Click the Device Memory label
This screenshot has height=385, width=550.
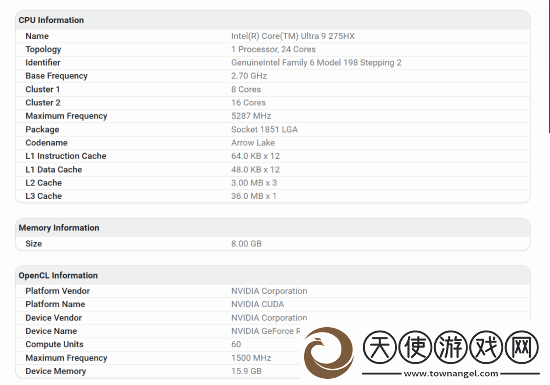(55, 371)
